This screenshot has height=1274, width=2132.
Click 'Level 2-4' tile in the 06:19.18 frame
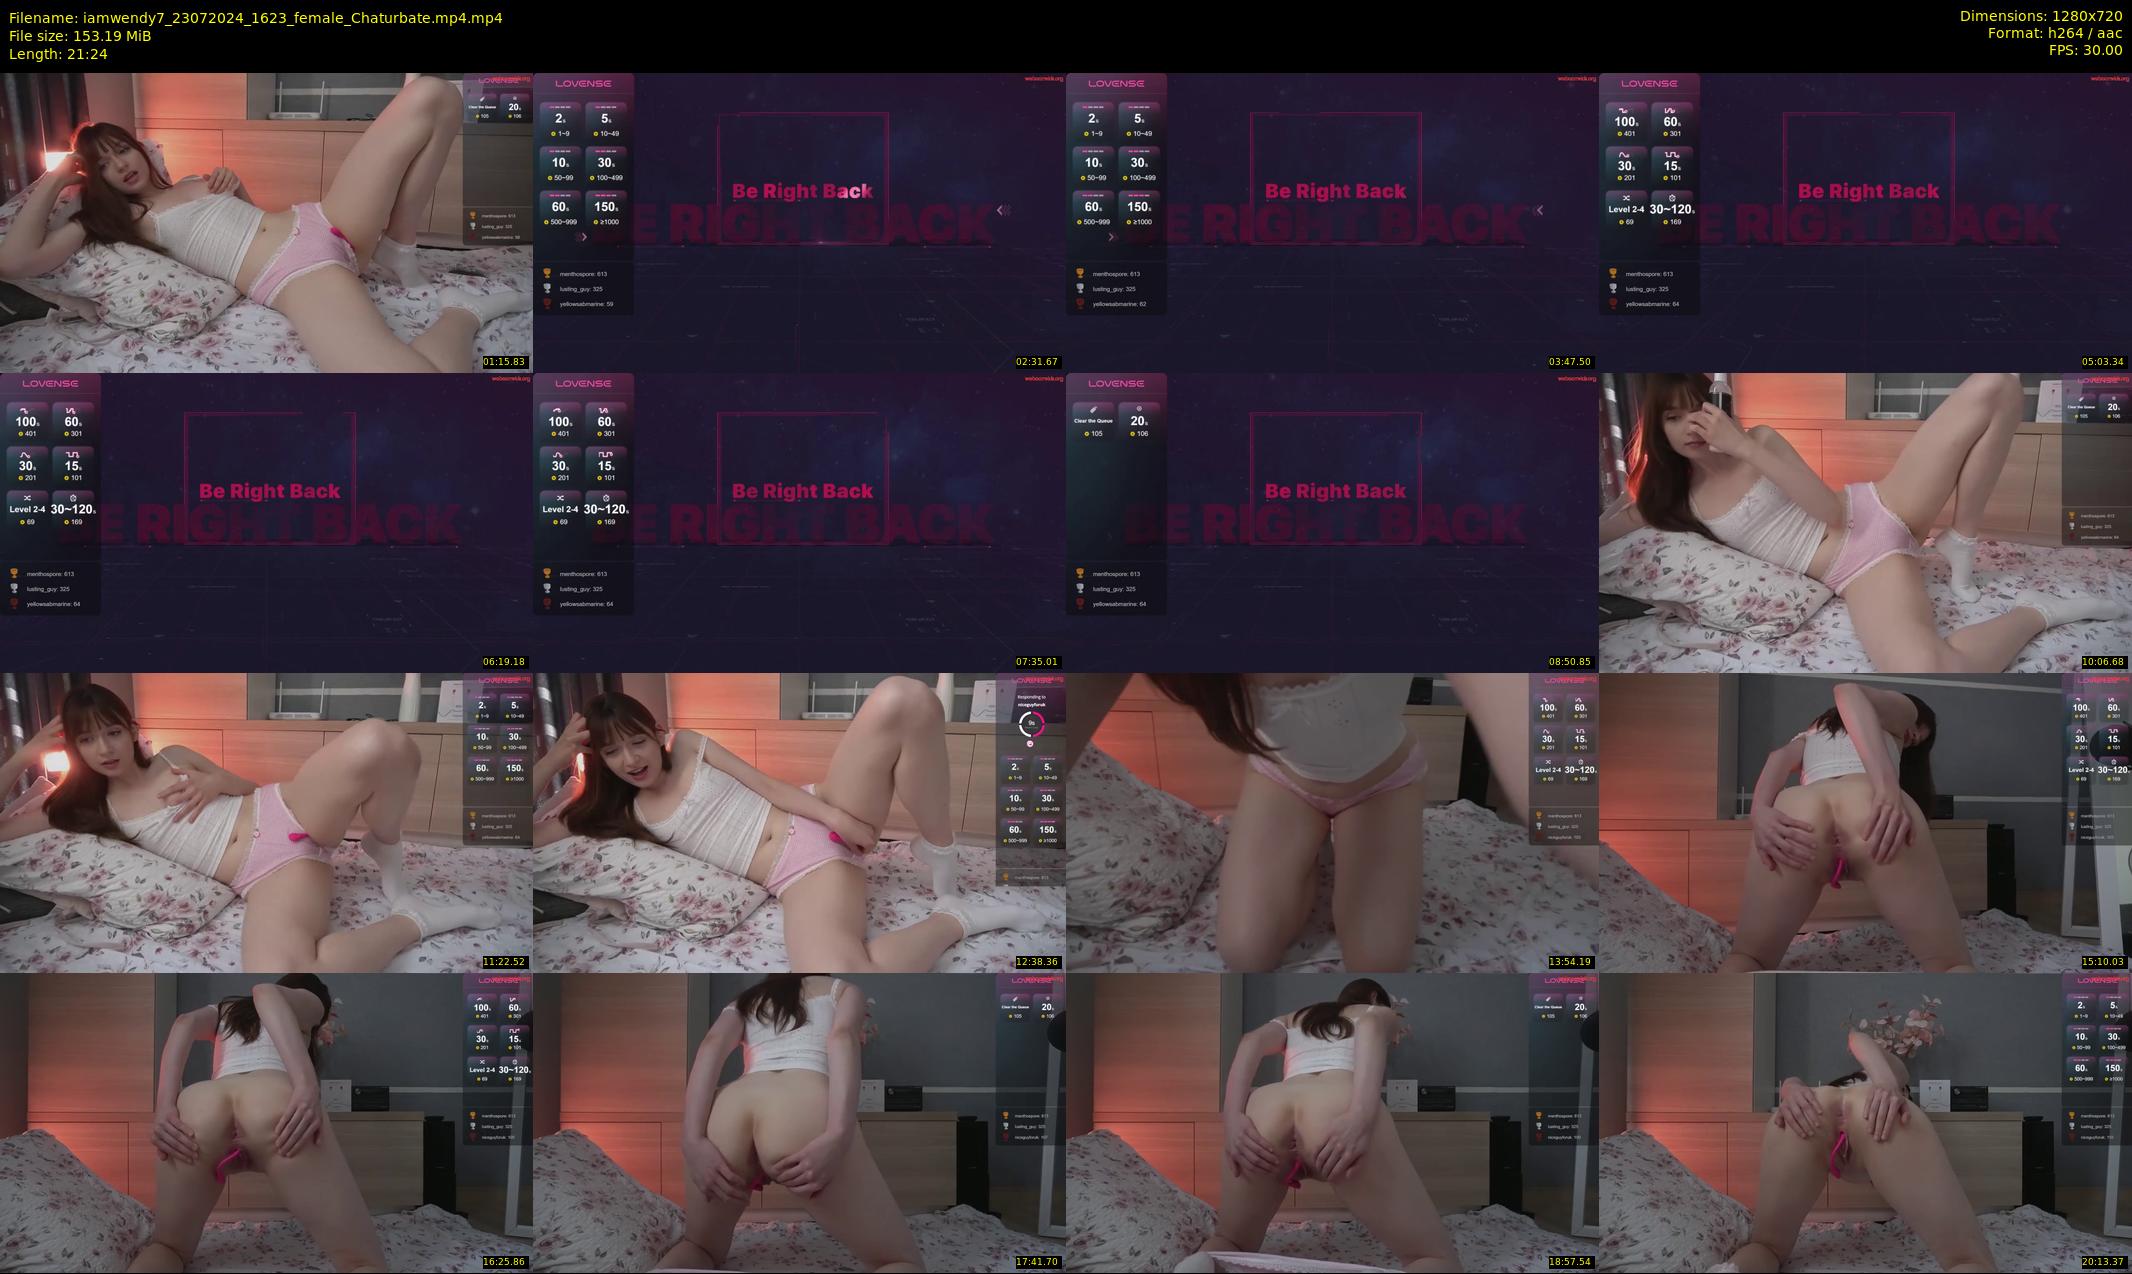(27, 509)
